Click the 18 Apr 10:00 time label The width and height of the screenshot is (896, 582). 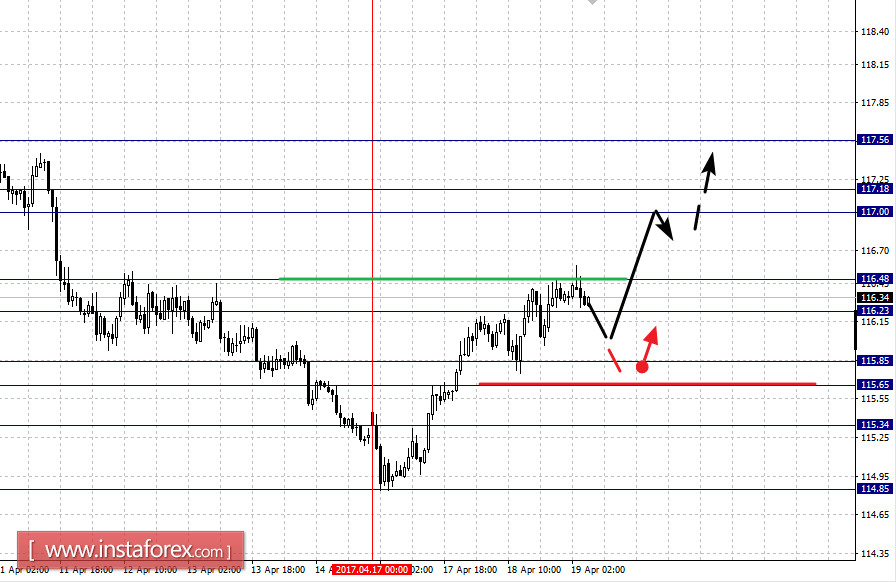point(534,570)
